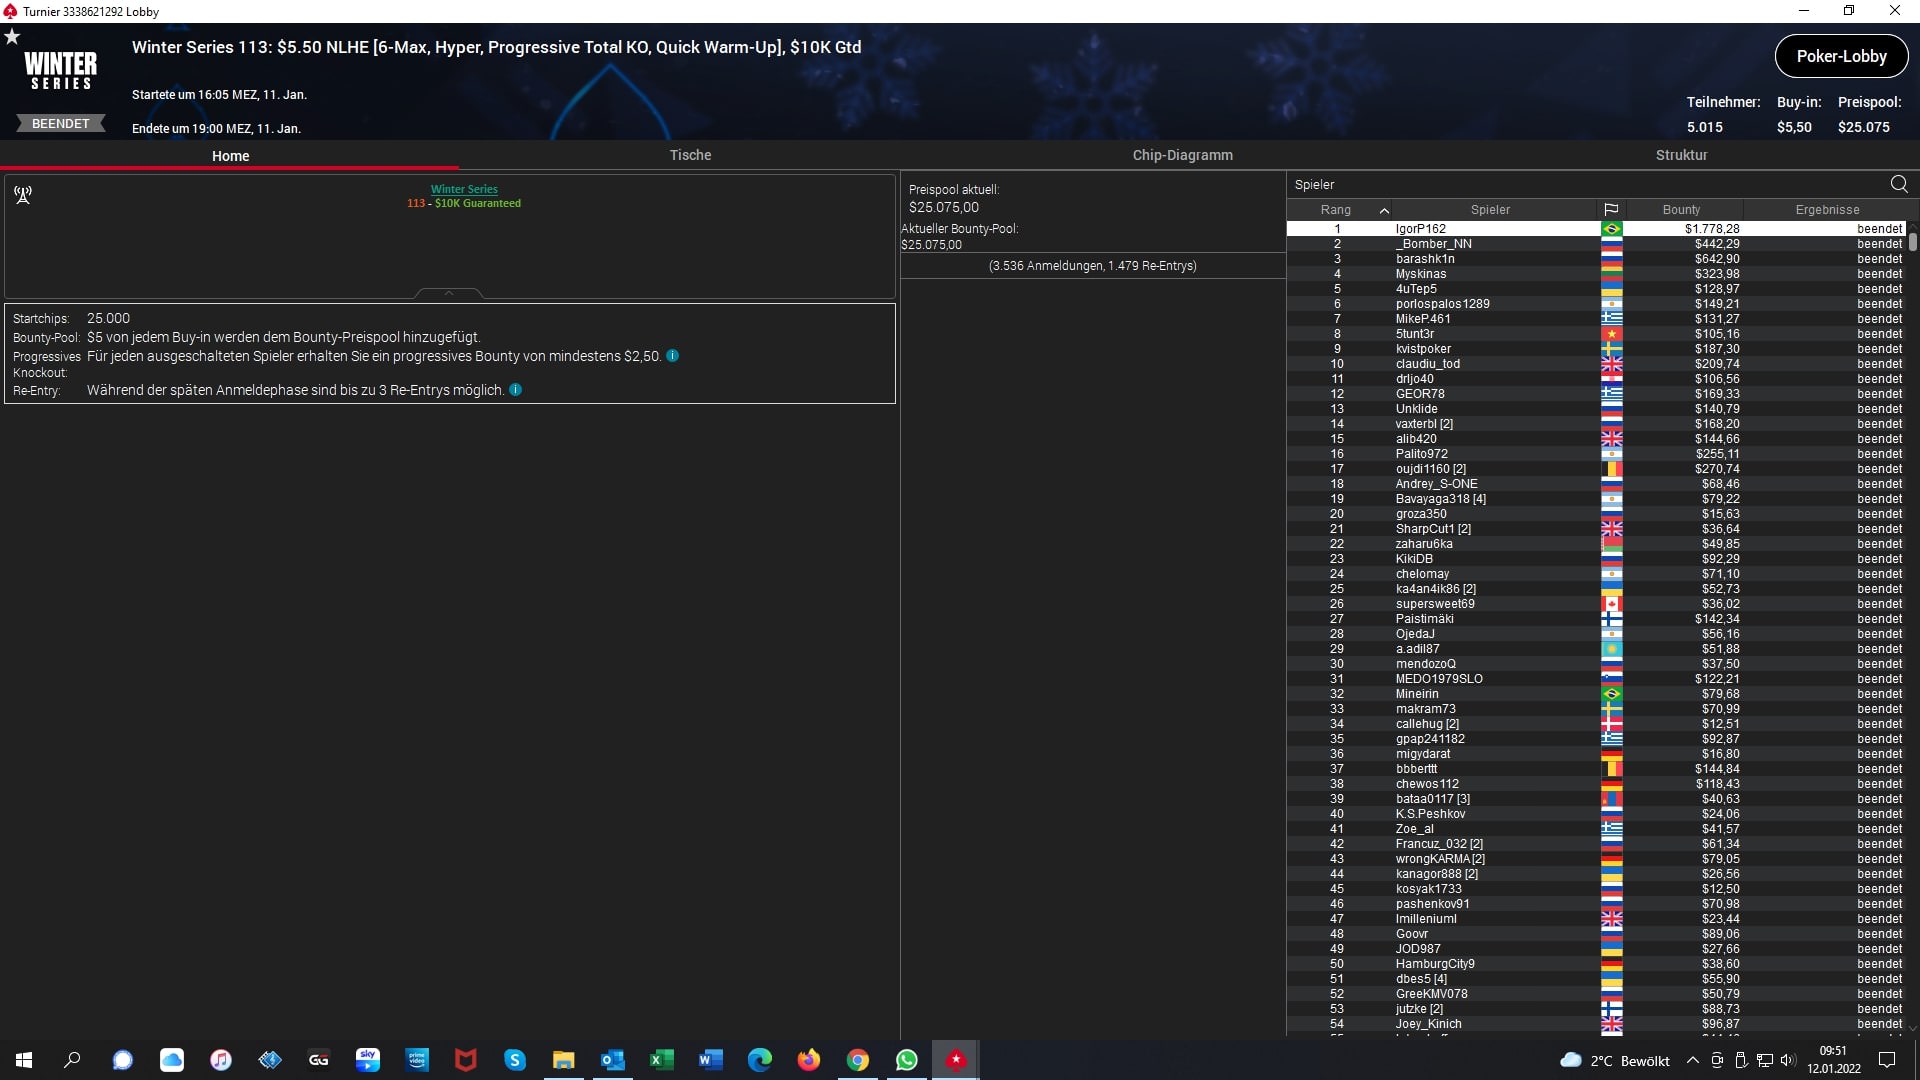
Task: Open the GG Poker taskbar icon
Action: [x=319, y=1060]
